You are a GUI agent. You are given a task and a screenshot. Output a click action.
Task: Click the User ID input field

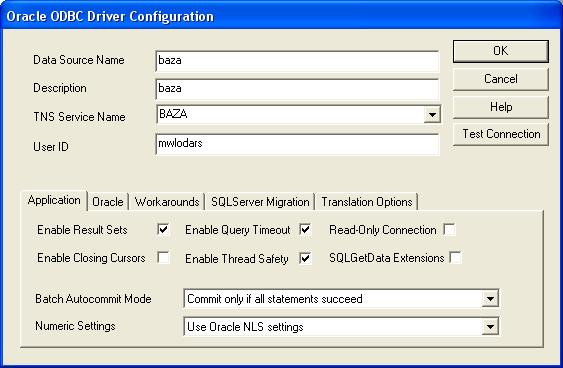pyautogui.click(x=297, y=144)
